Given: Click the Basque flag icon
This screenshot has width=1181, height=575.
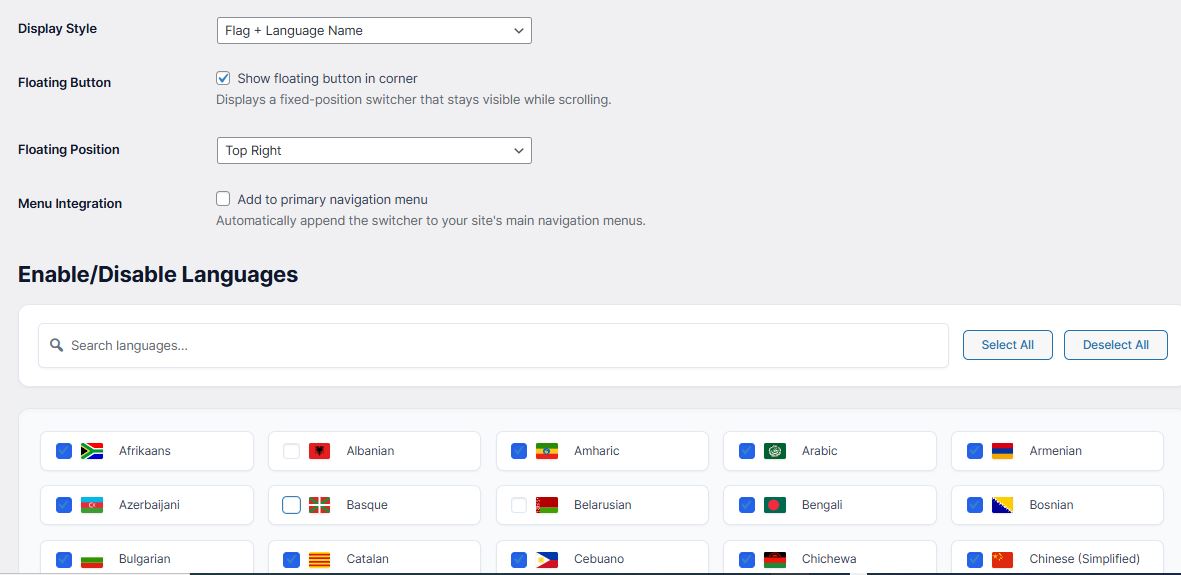Looking at the screenshot, I should tap(319, 505).
